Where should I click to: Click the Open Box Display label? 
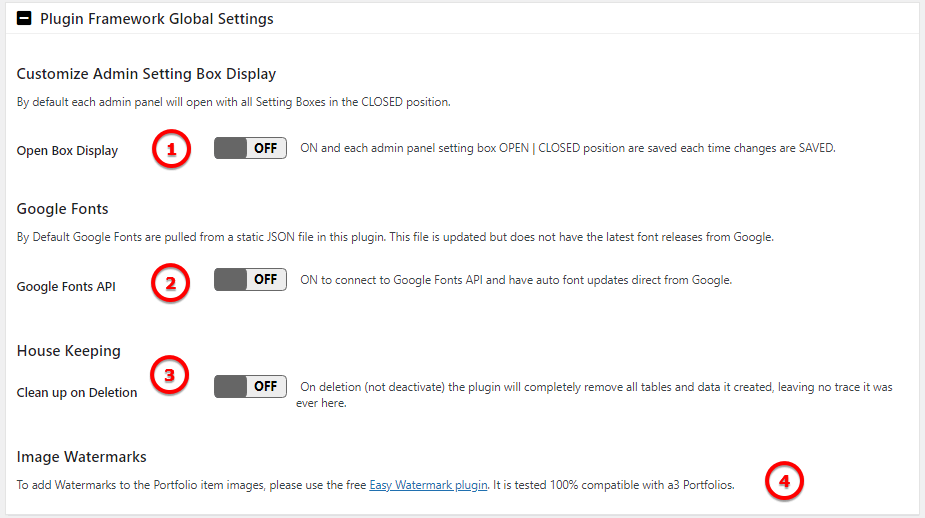[x=67, y=150]
